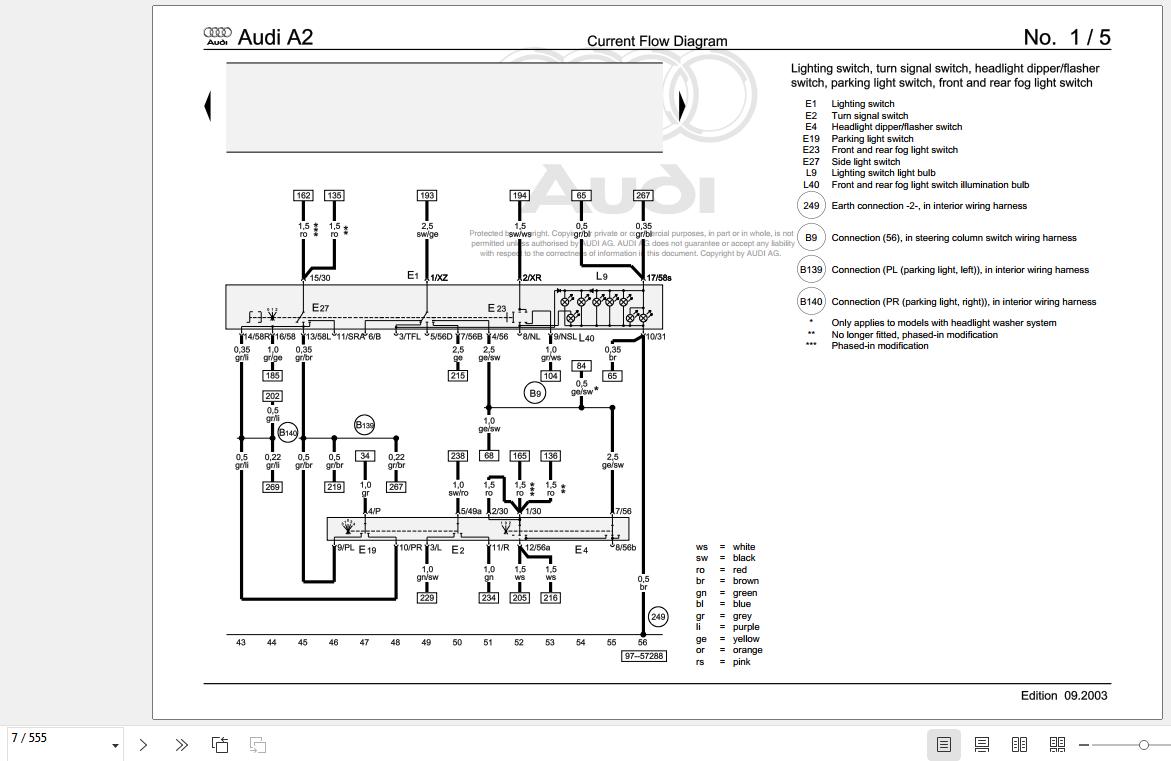1171x761 pixels.
Task: Go to the next page arrow
Action: coord(143,745)
